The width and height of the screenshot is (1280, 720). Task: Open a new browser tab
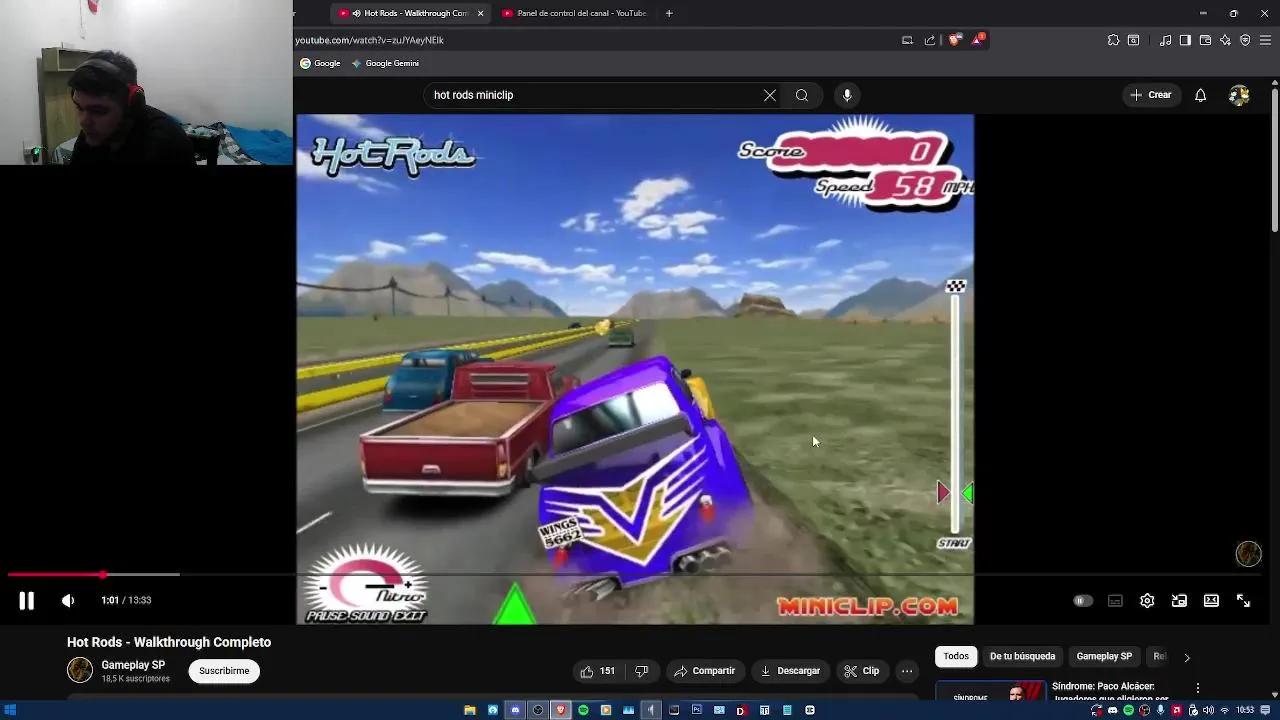tap(669, 13)
